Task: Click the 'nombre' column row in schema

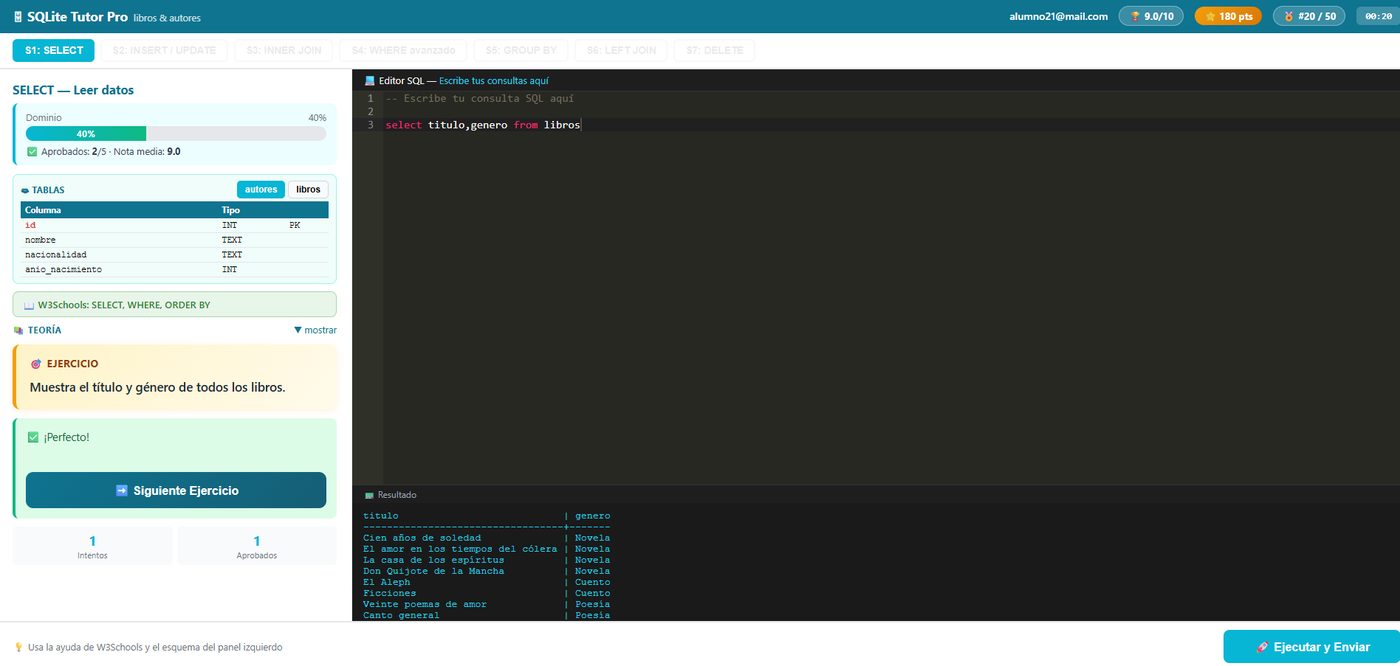Action: click(174, 240)
